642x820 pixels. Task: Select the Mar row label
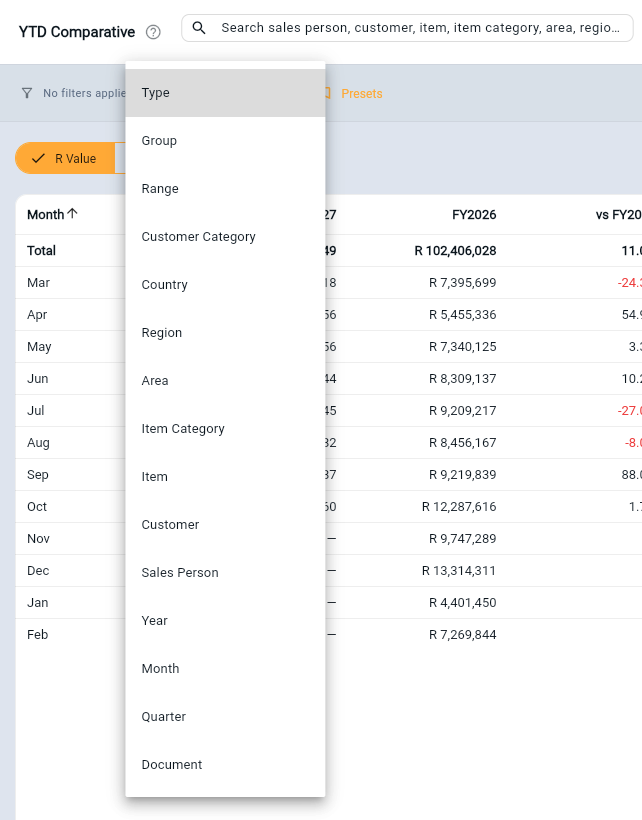click(x=38, y=283)
